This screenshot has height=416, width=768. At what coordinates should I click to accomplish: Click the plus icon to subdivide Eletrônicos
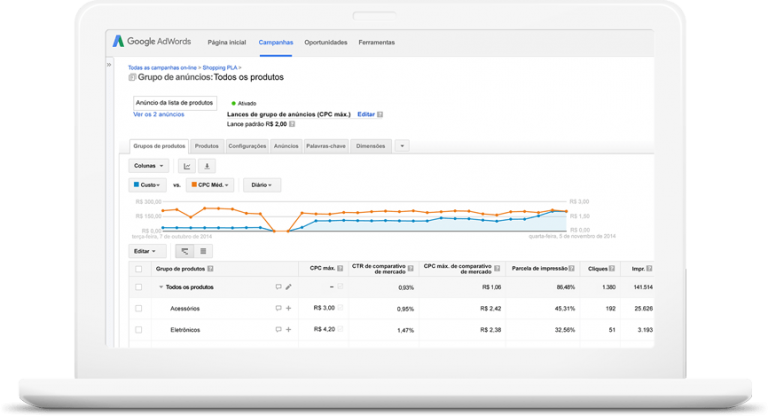click(x=288, y=330)
